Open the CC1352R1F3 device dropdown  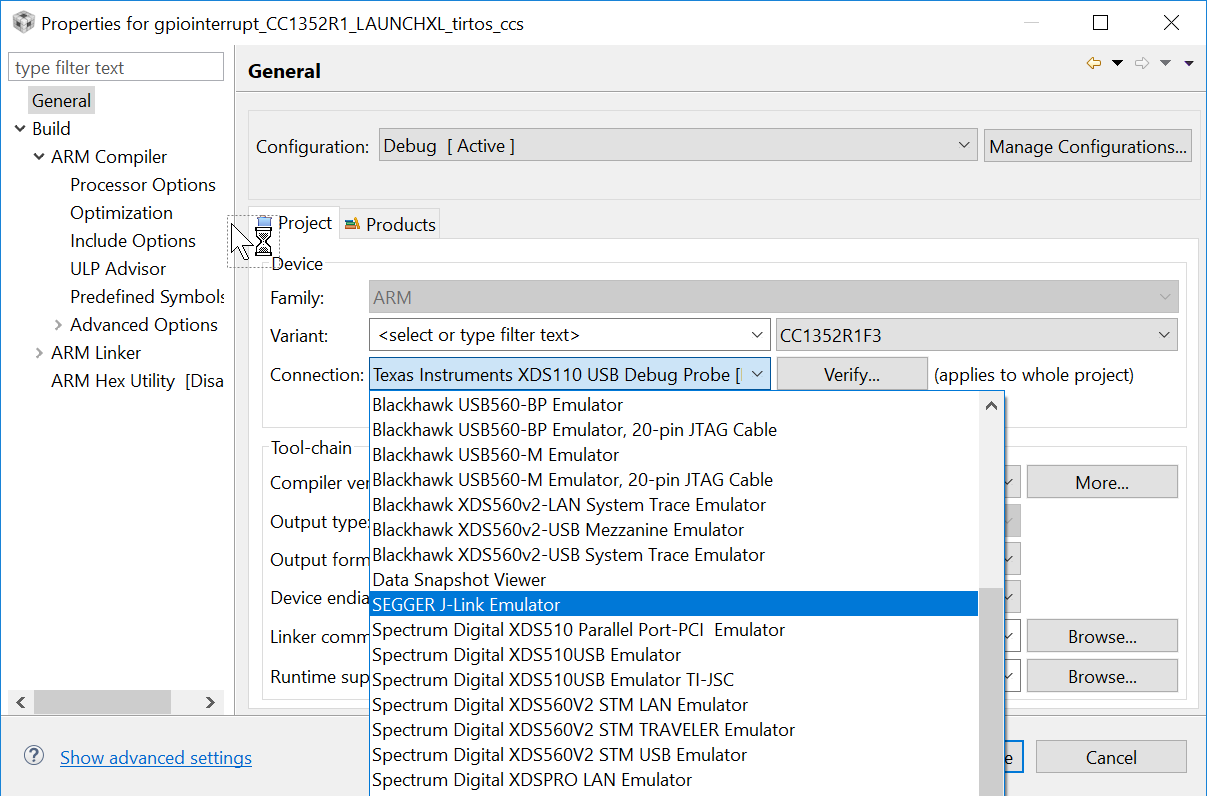1163,335
